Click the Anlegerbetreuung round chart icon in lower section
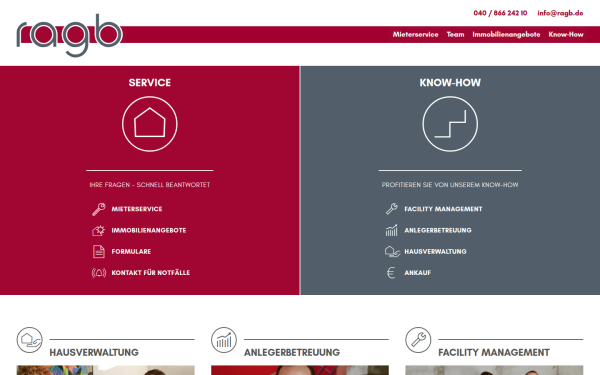This screenshot has width=600, height=375. pyautogui.click(x=224, y=340)
